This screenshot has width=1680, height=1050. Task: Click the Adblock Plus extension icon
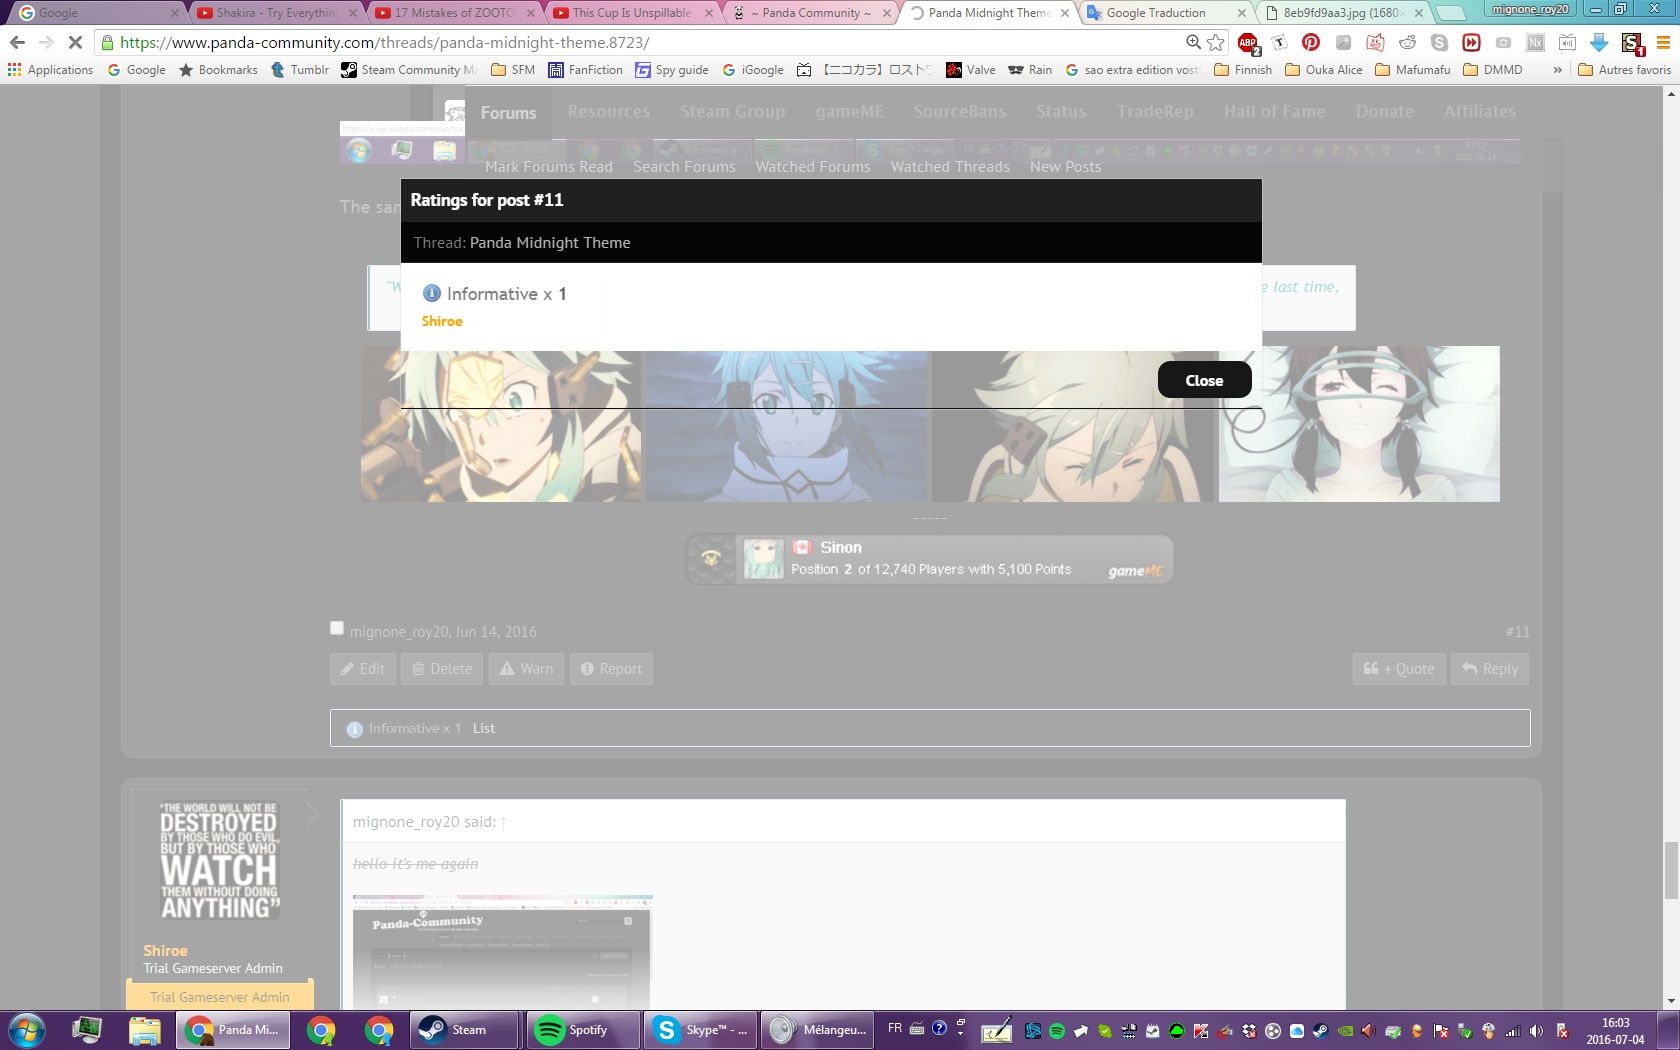click(1247, 42)
